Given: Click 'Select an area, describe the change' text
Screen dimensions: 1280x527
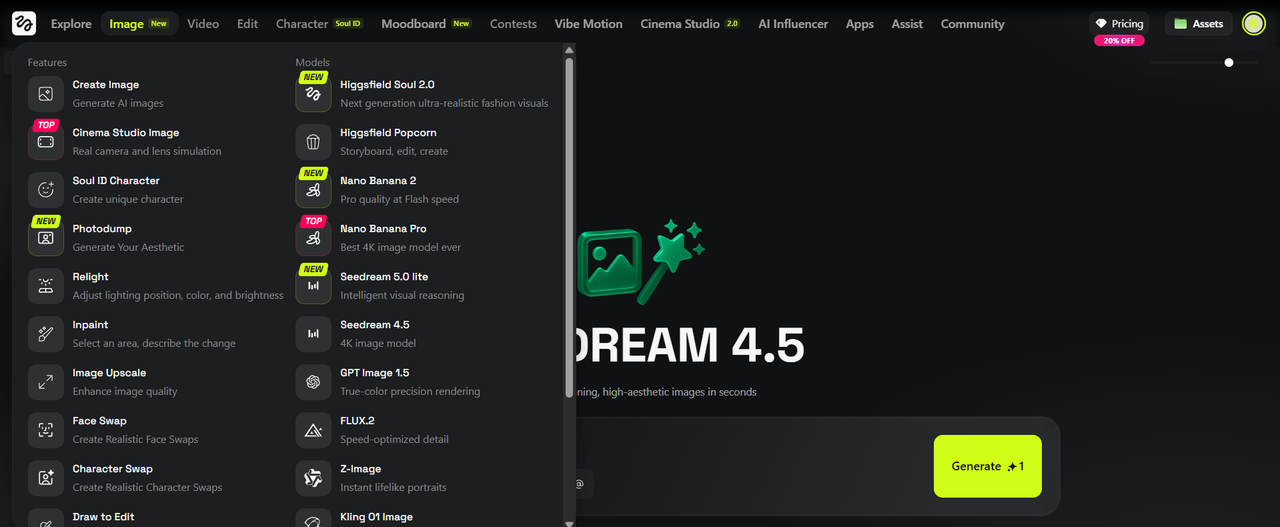Looking at the screenshot, I should tap(154, 343).
